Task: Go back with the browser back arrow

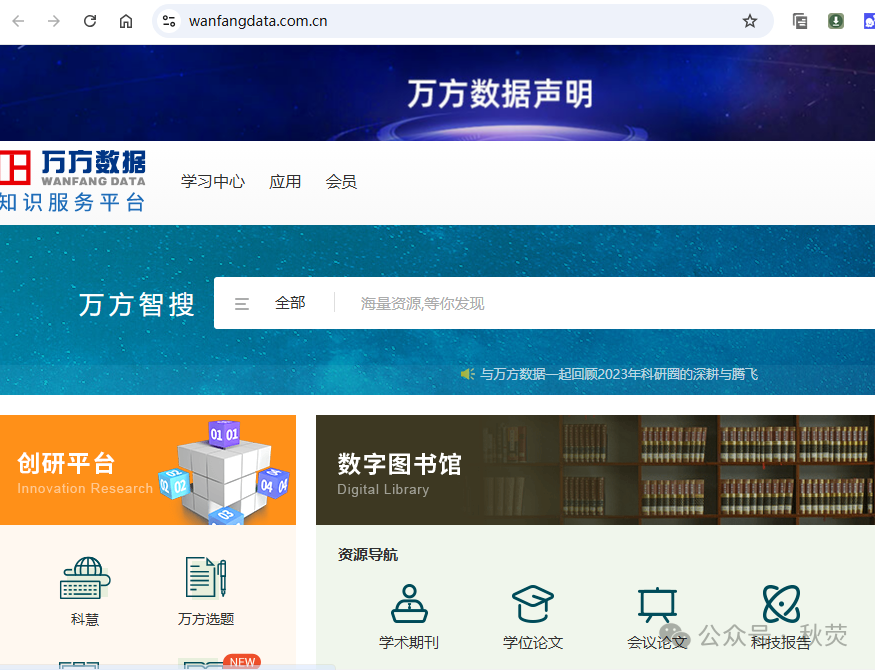Action: (18, 21)
